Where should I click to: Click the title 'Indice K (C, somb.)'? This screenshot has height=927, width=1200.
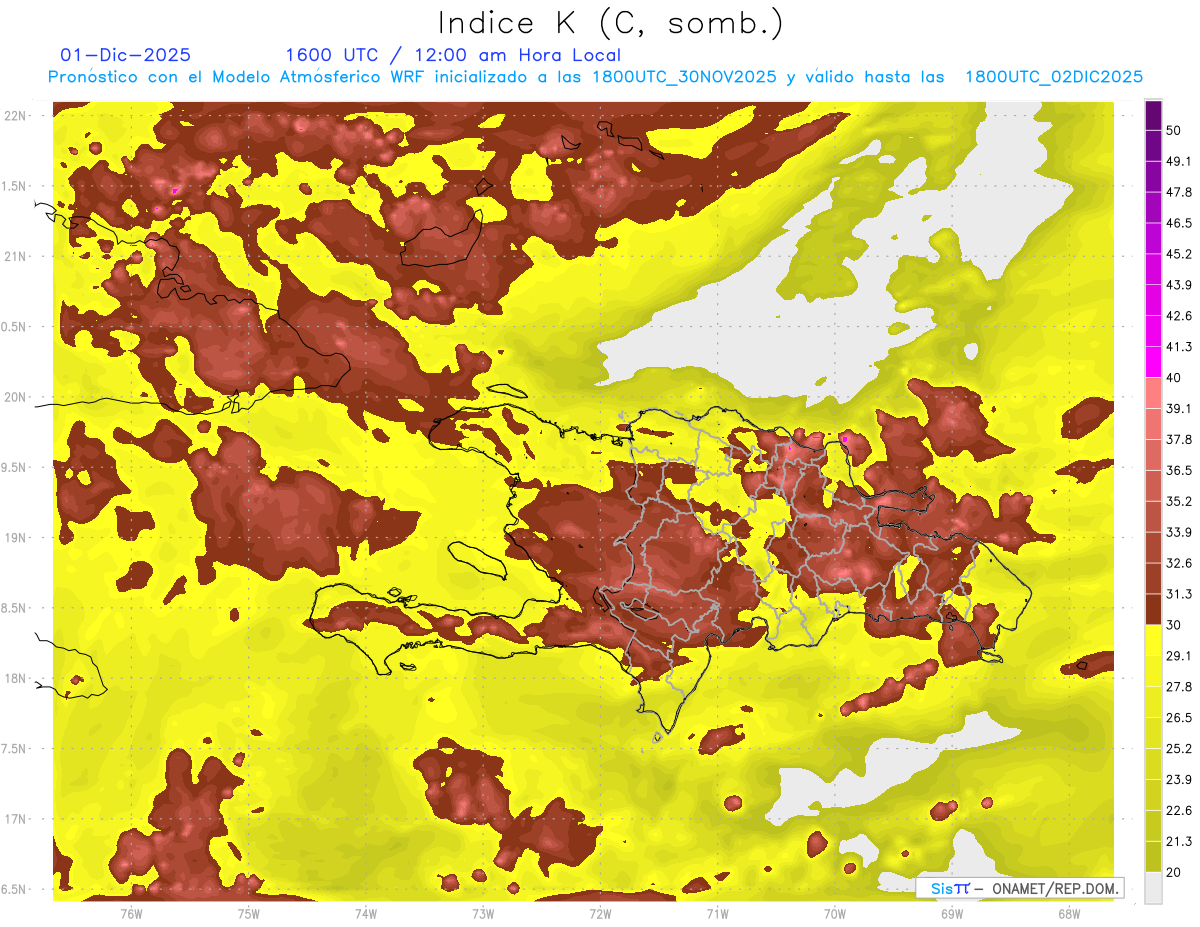pos(610,23)
